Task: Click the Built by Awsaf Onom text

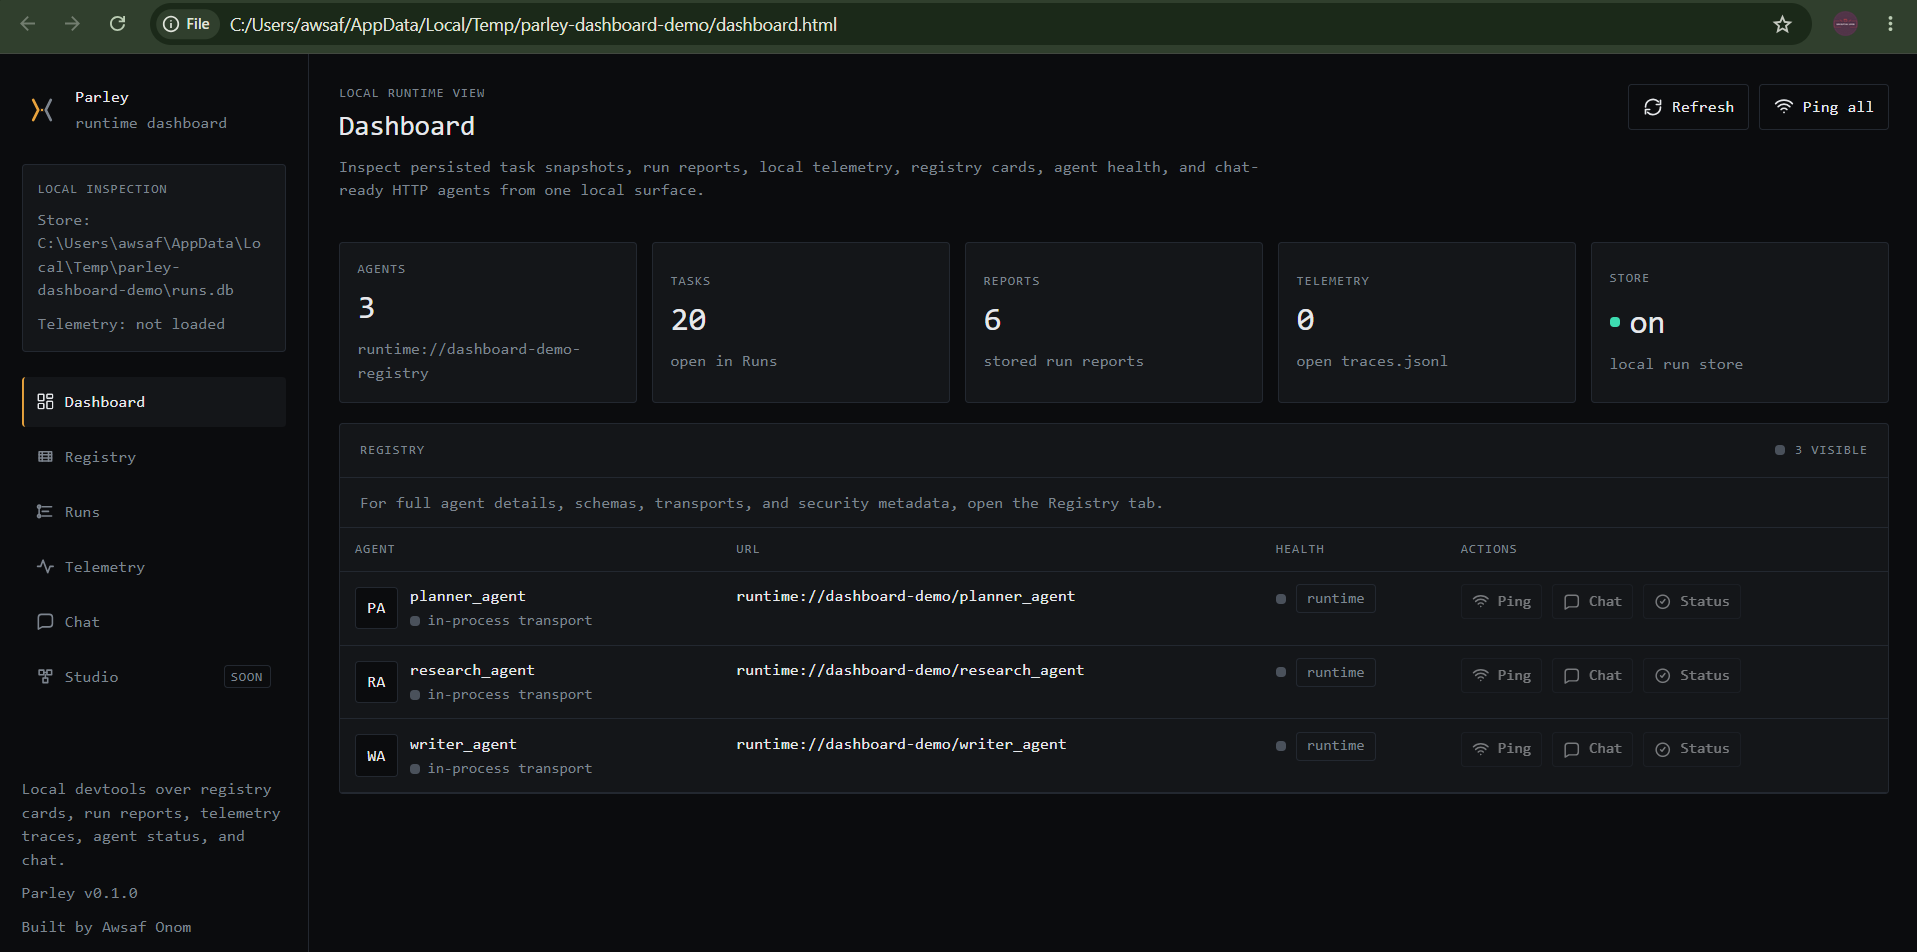Action: (x=107, y=927)
